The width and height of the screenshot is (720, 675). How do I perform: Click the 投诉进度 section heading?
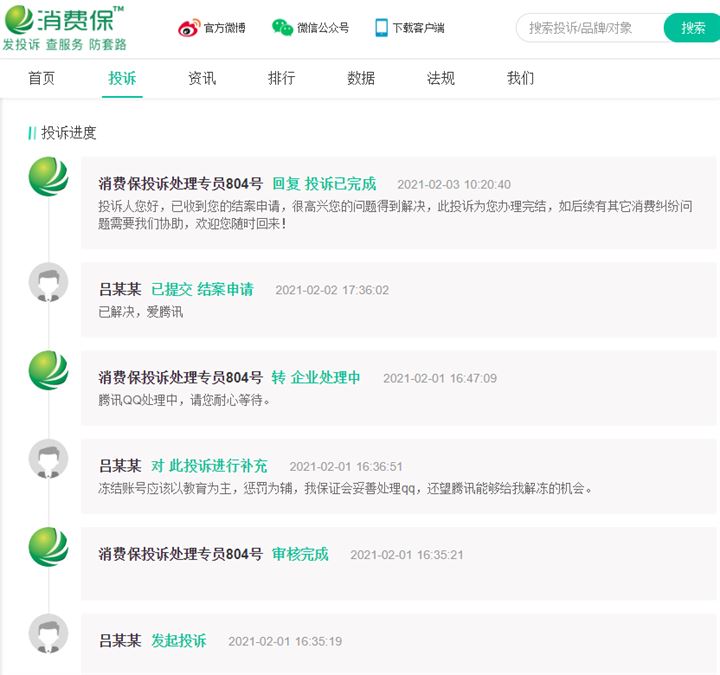pos(68,133)
